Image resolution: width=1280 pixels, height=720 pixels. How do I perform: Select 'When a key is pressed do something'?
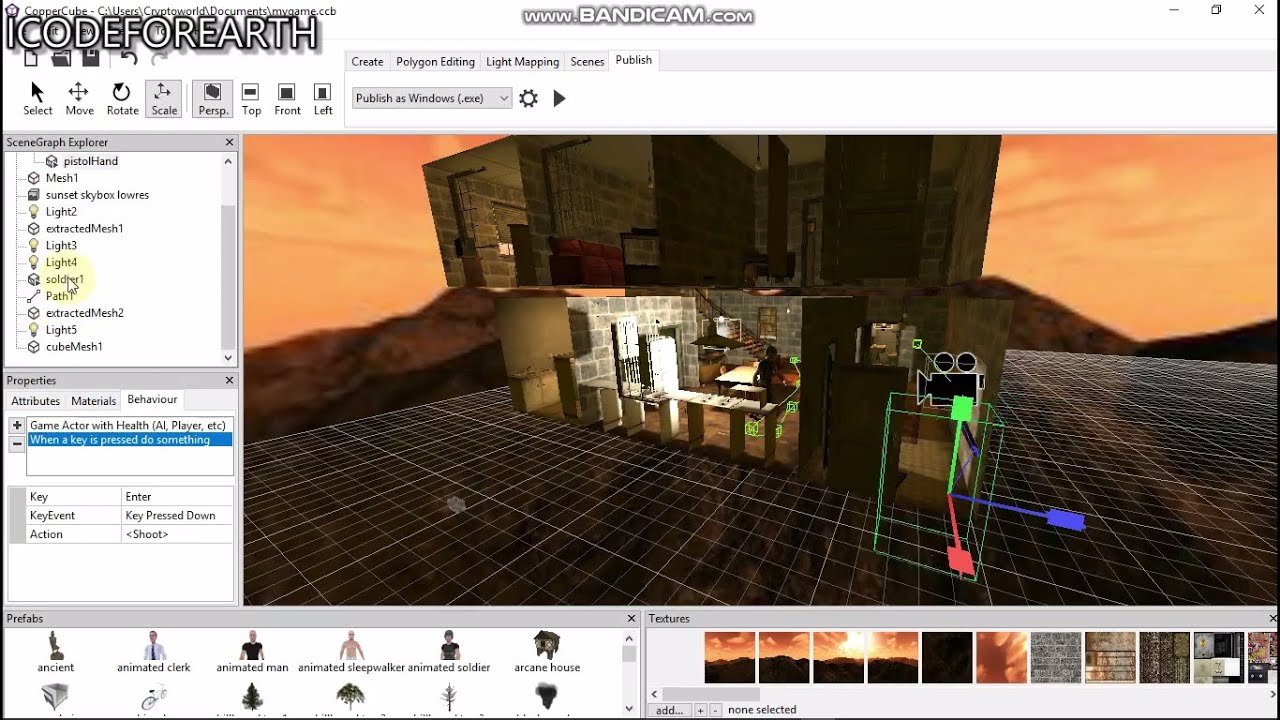tap(130, 440)
